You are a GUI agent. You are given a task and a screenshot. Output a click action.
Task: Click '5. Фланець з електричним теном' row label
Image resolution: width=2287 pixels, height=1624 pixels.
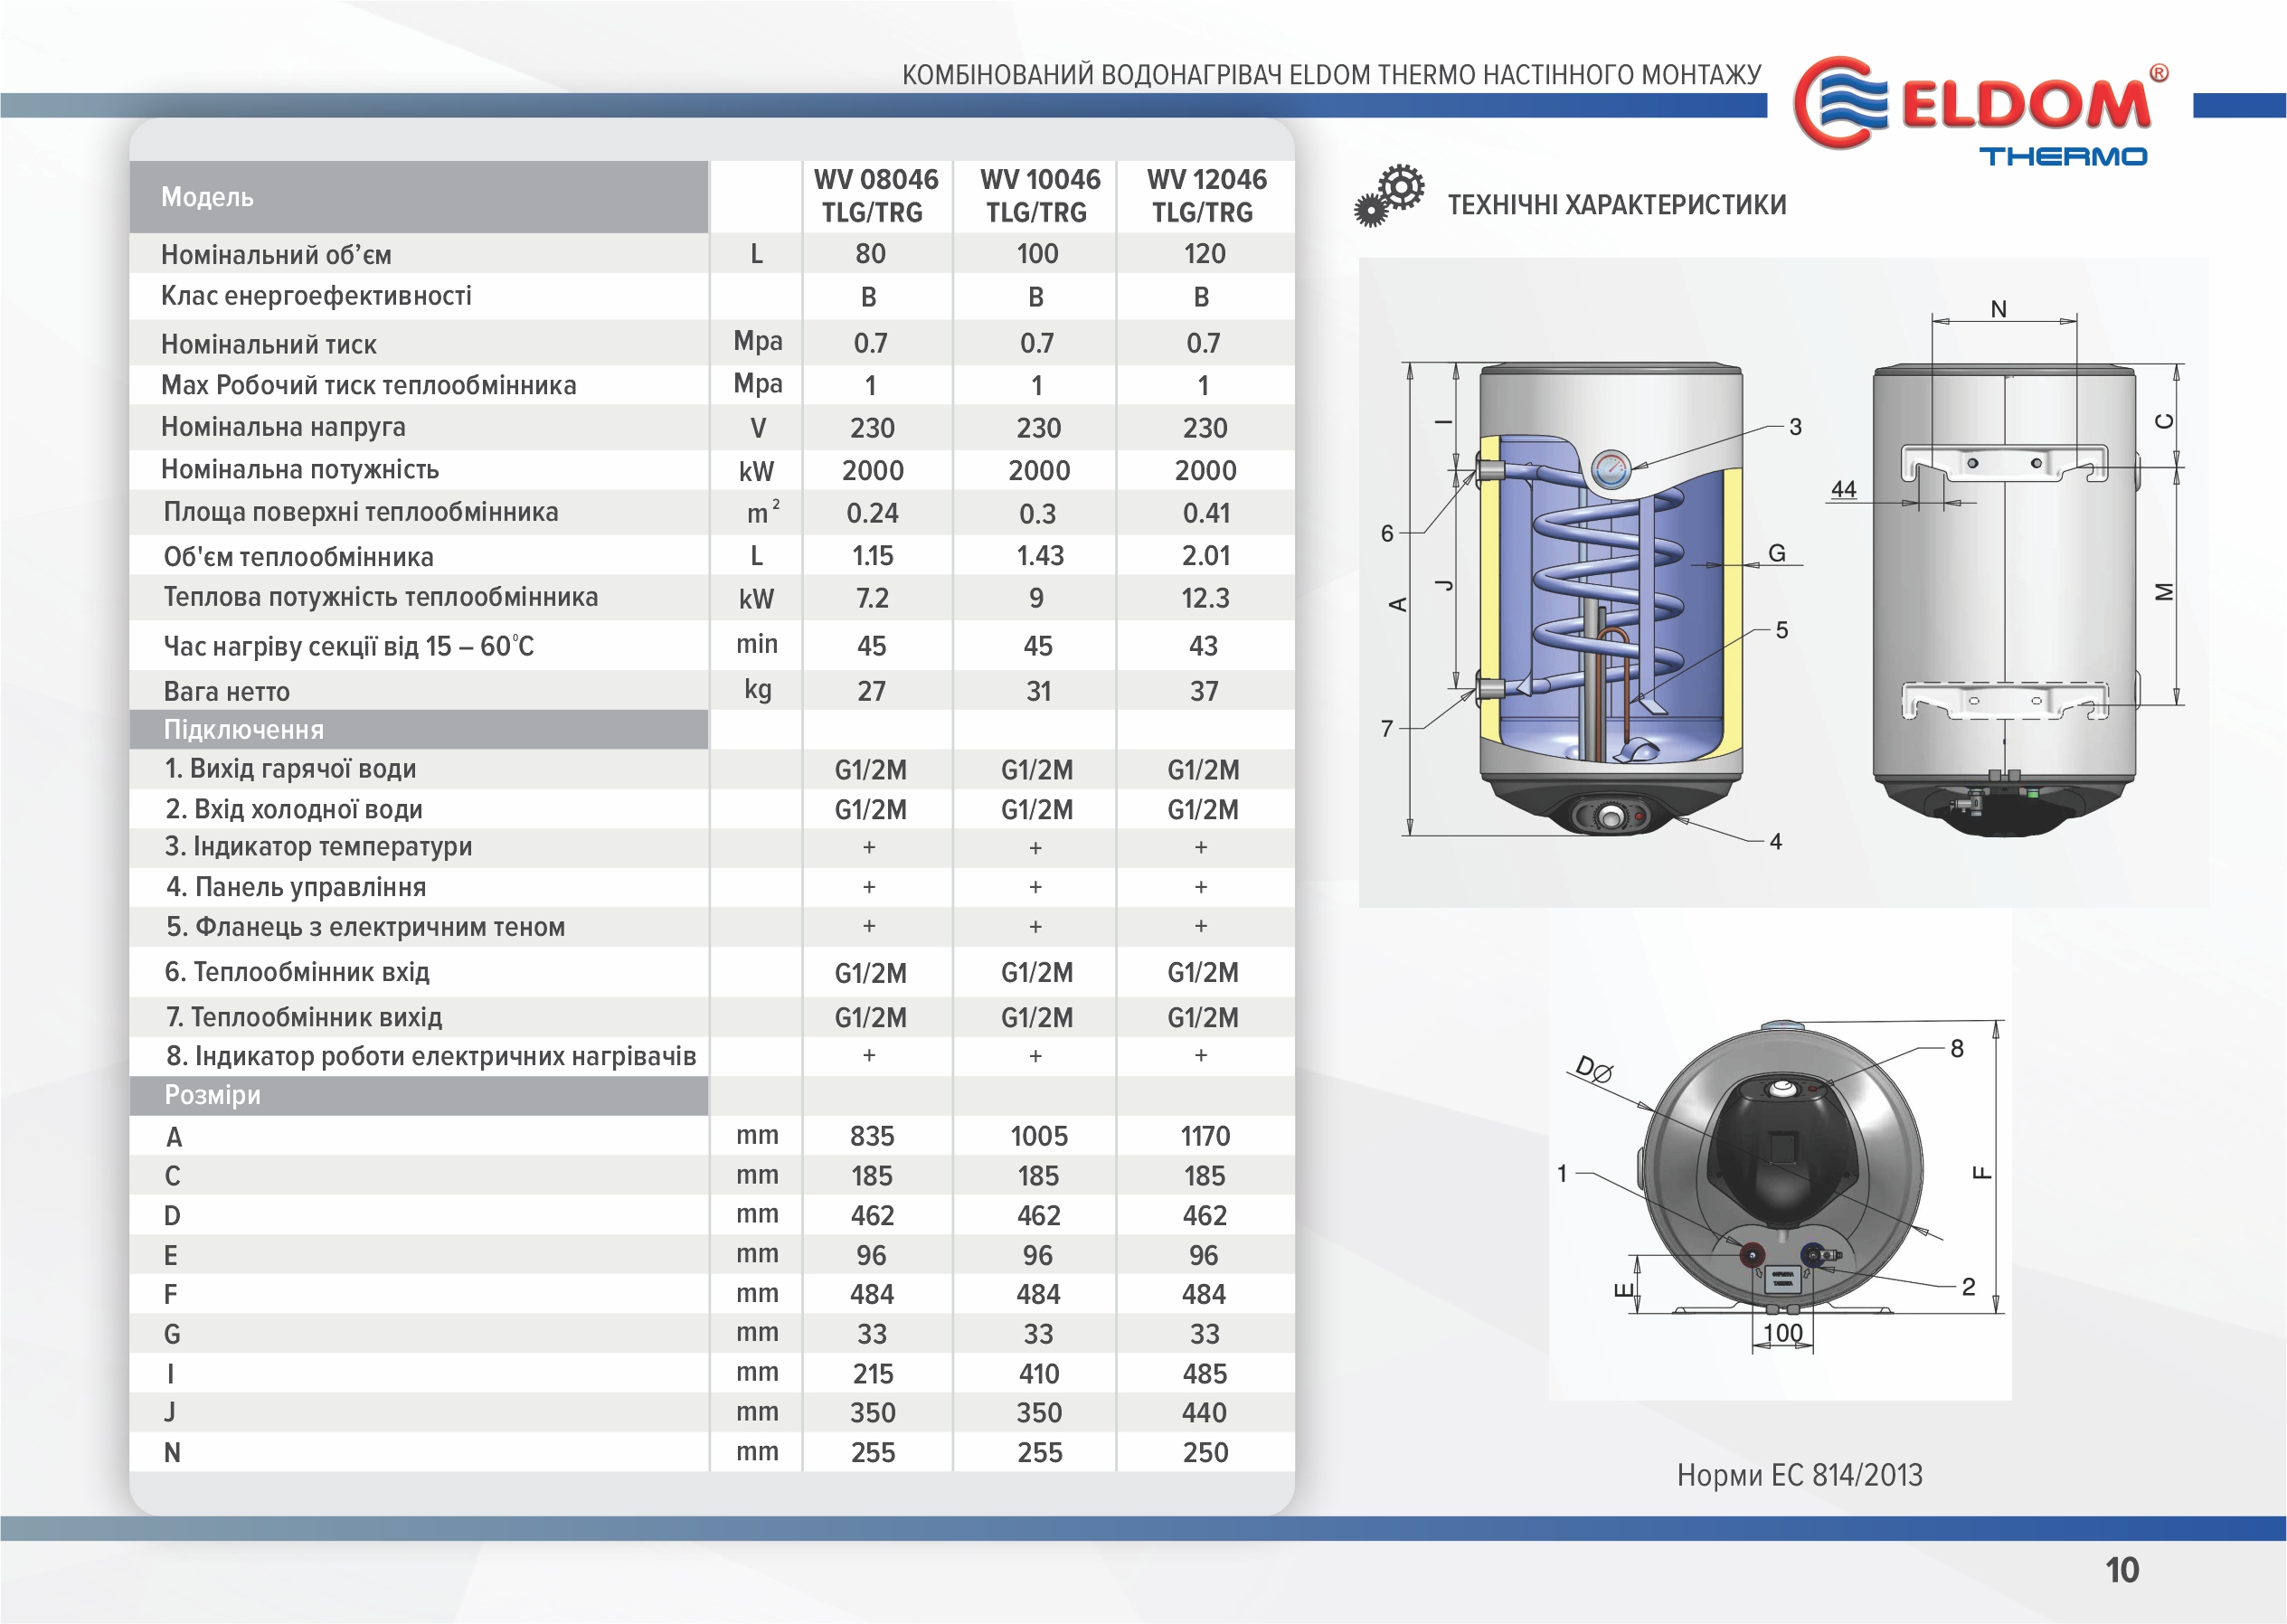click(366, 927)
